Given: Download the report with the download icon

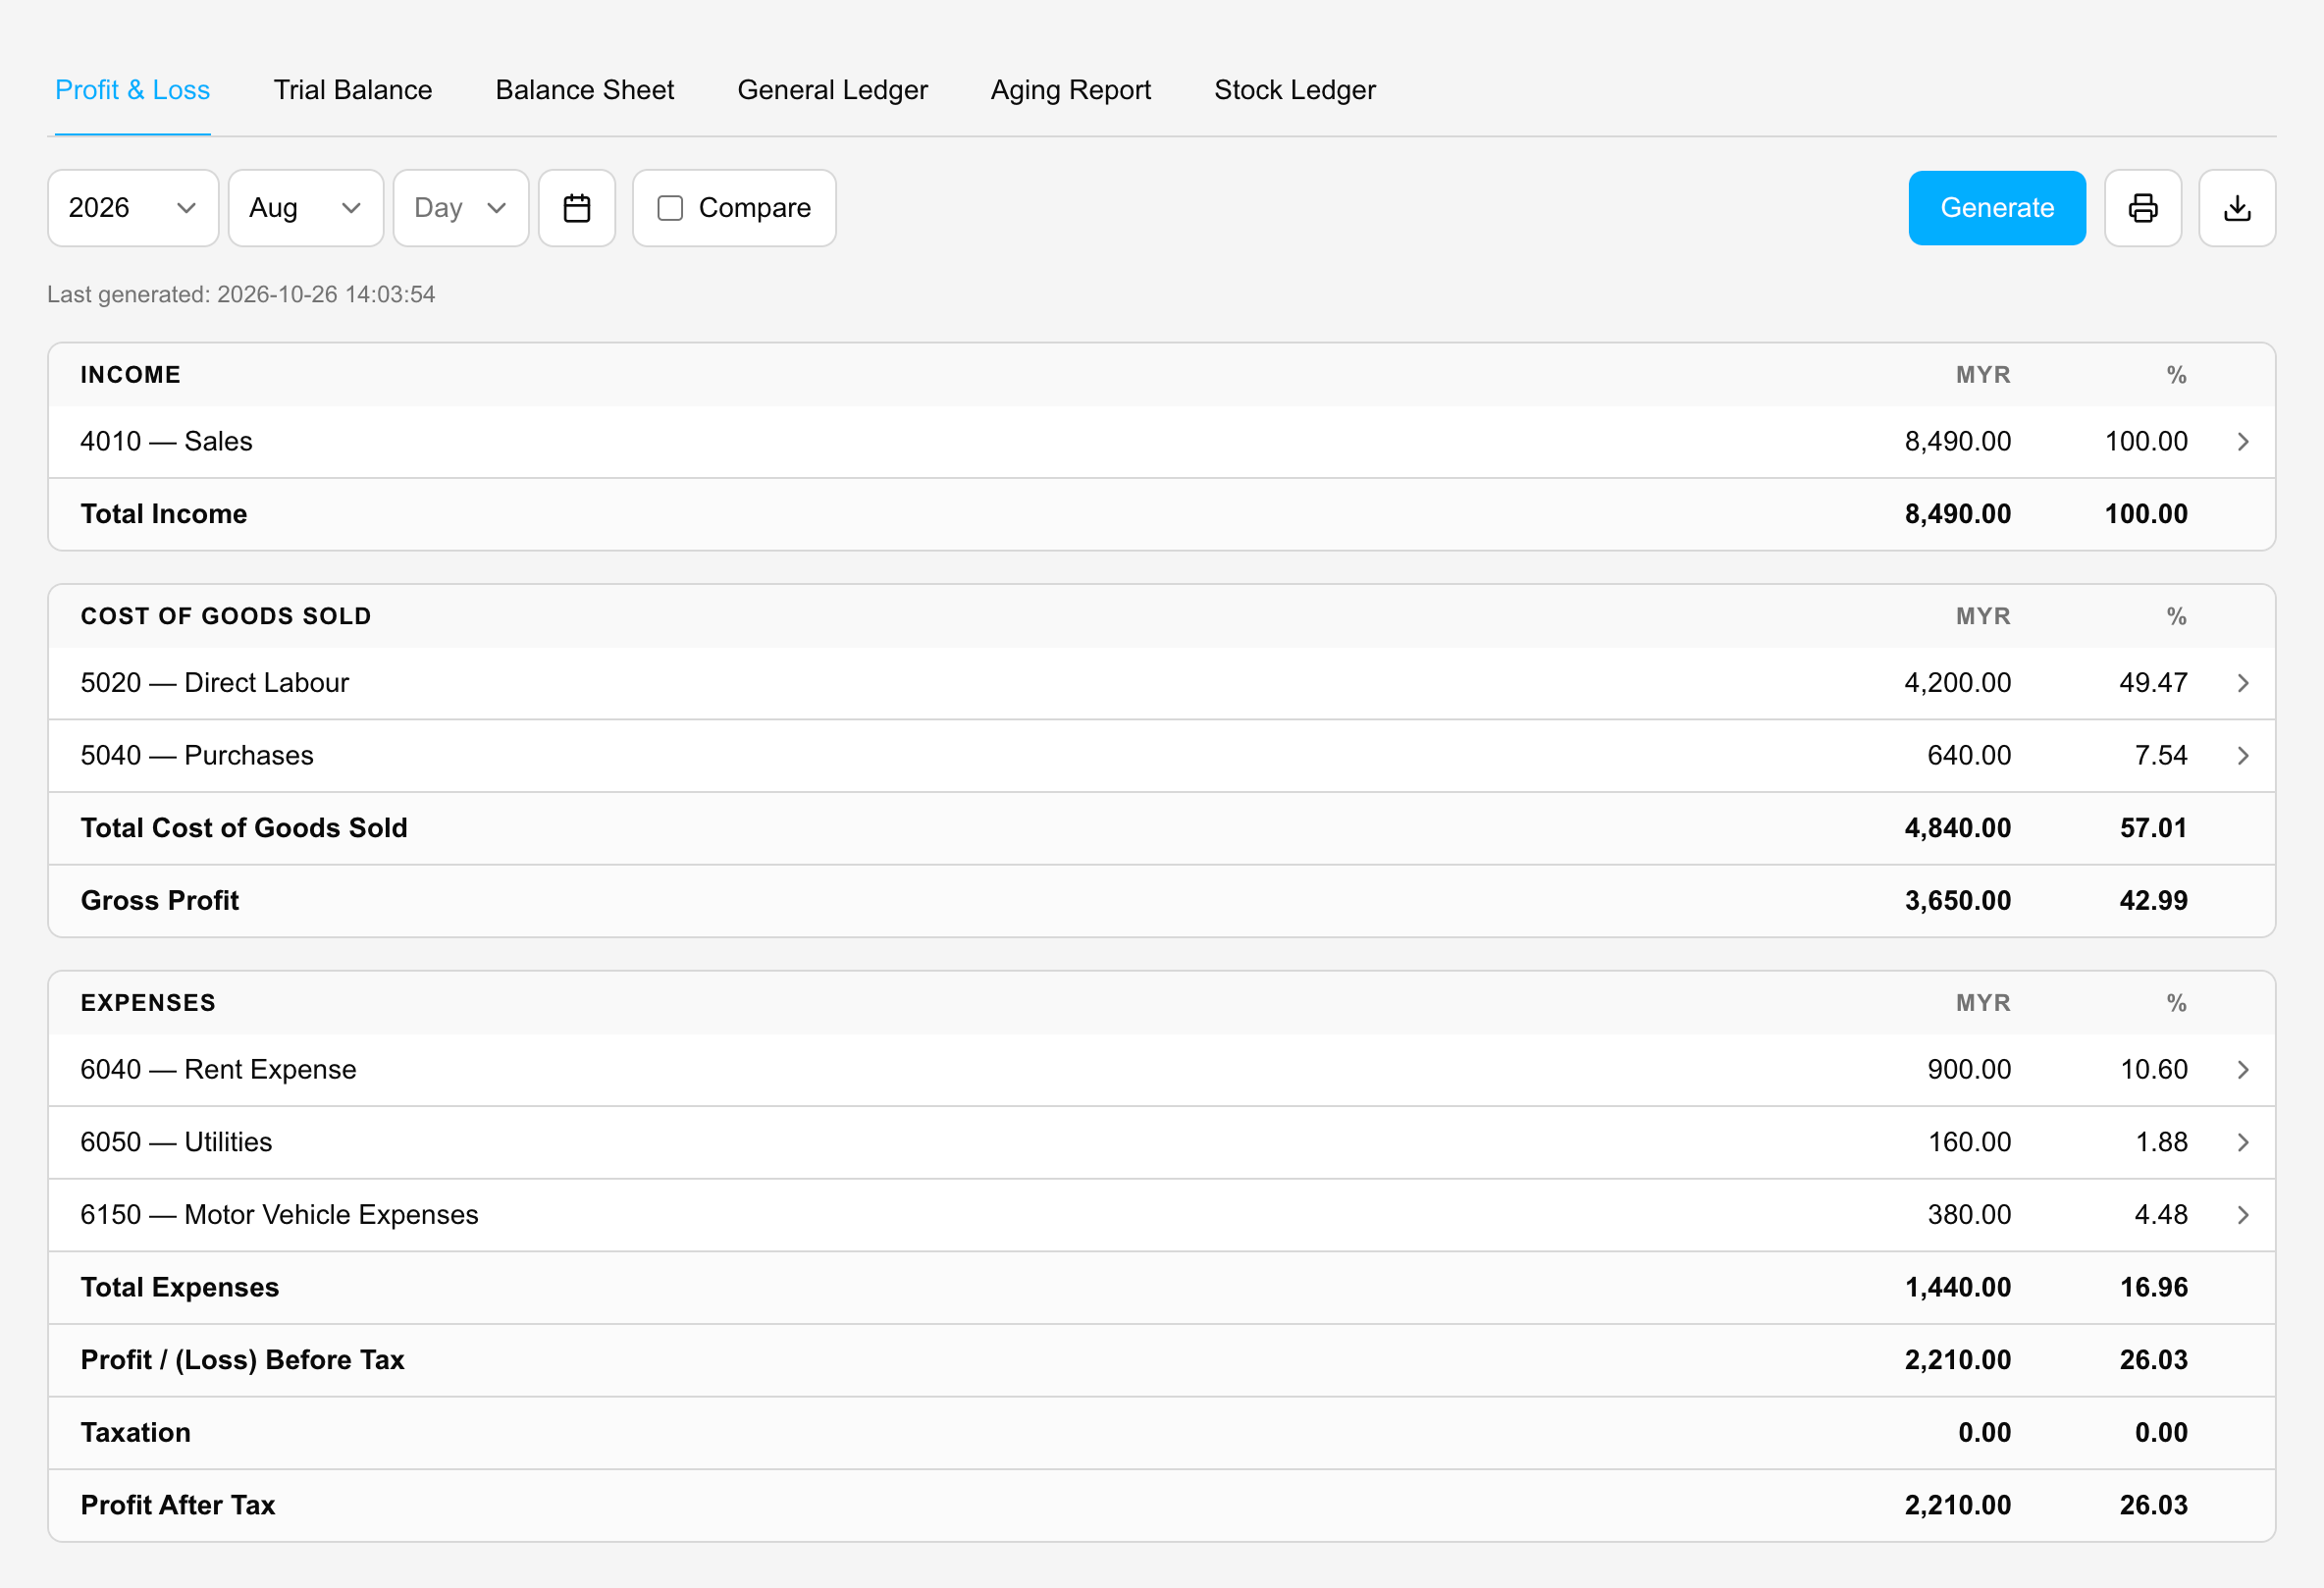Looking at the screenshot, I should [2237, 208].
